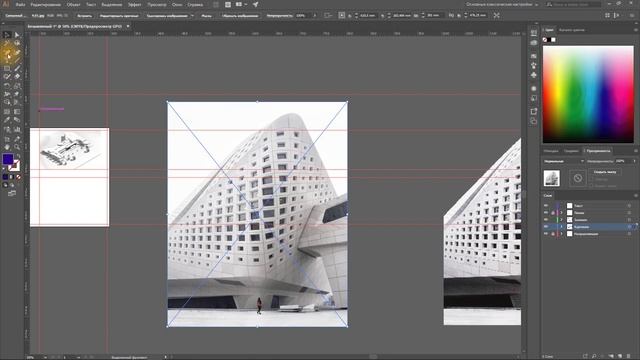The width and height of the screenshot is (640, 360).
Task: Click the Создать маску button
Action: tap(605, 172)
